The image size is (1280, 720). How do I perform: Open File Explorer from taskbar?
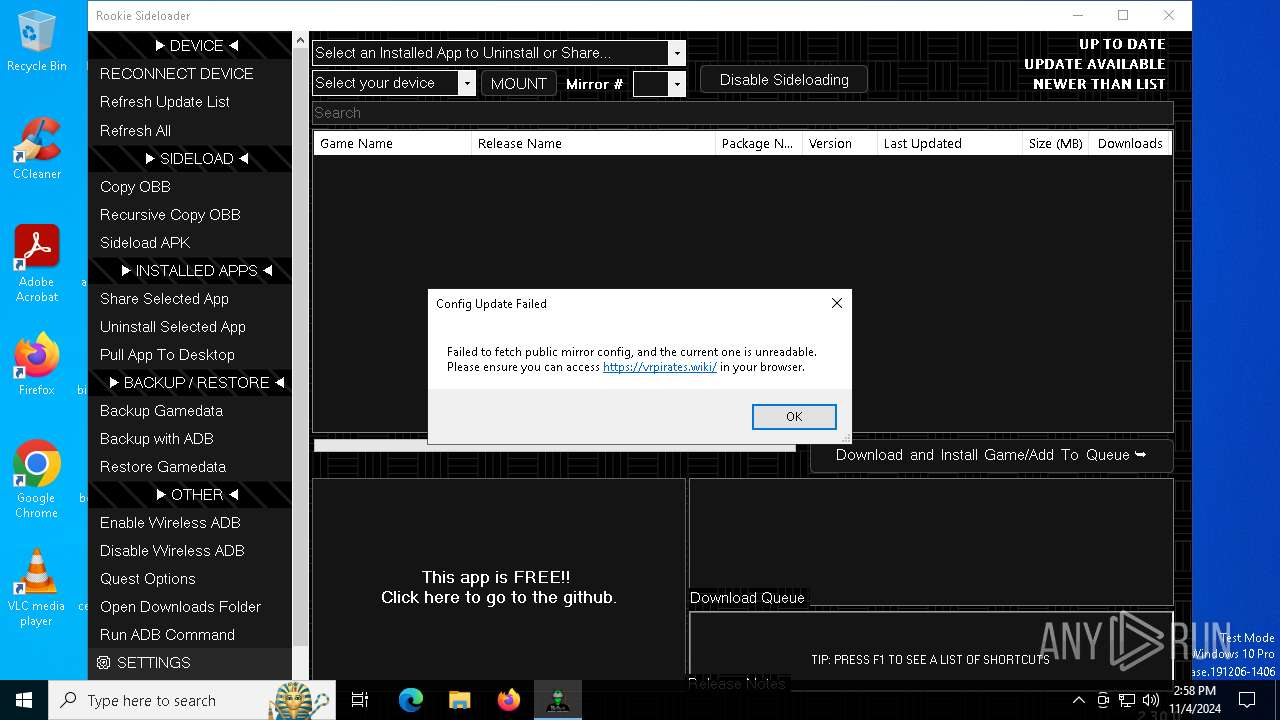(459, 700)
